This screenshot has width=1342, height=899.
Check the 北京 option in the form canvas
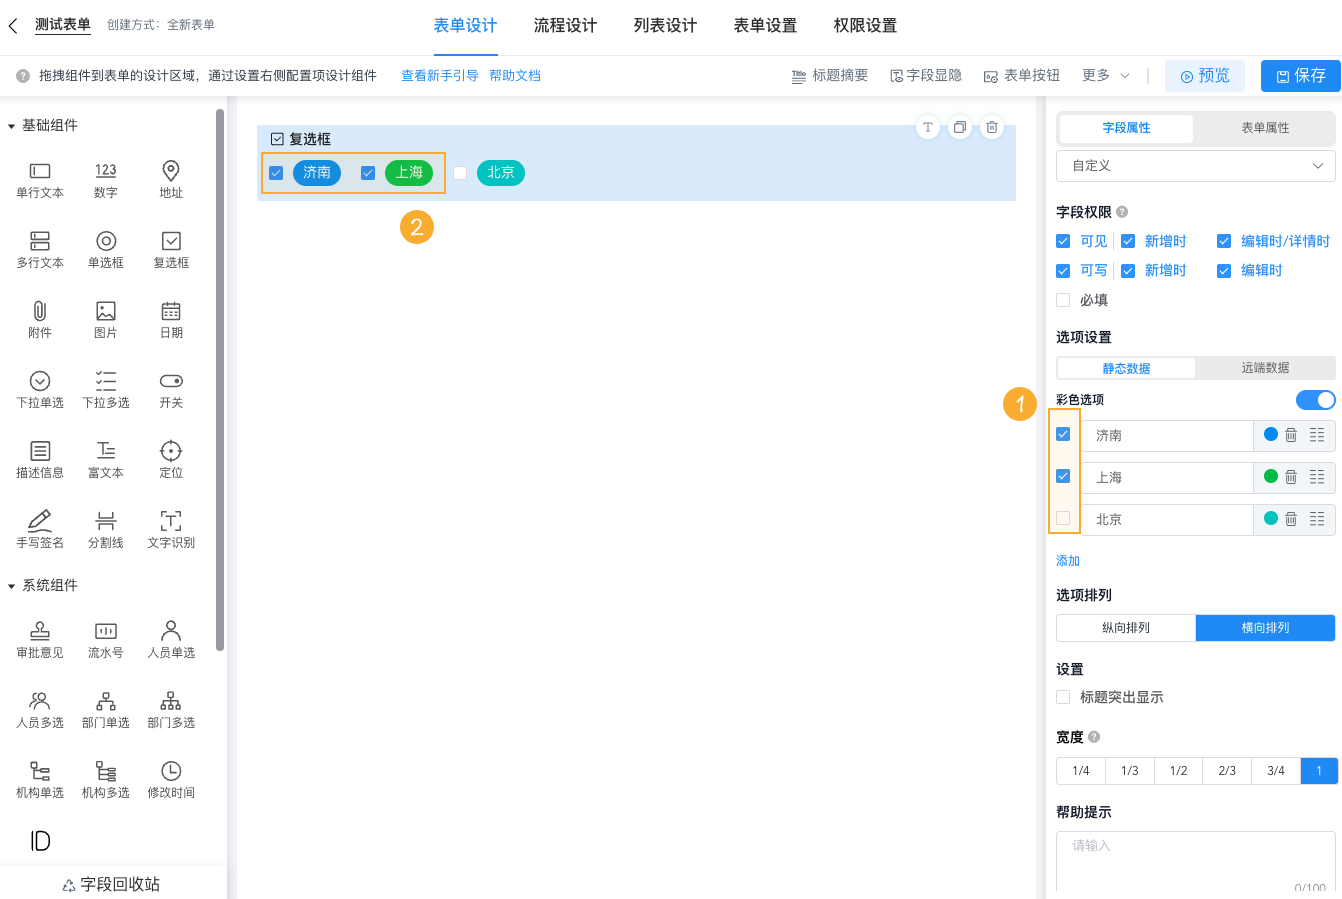pyautogui.click(x=460, y=172)
